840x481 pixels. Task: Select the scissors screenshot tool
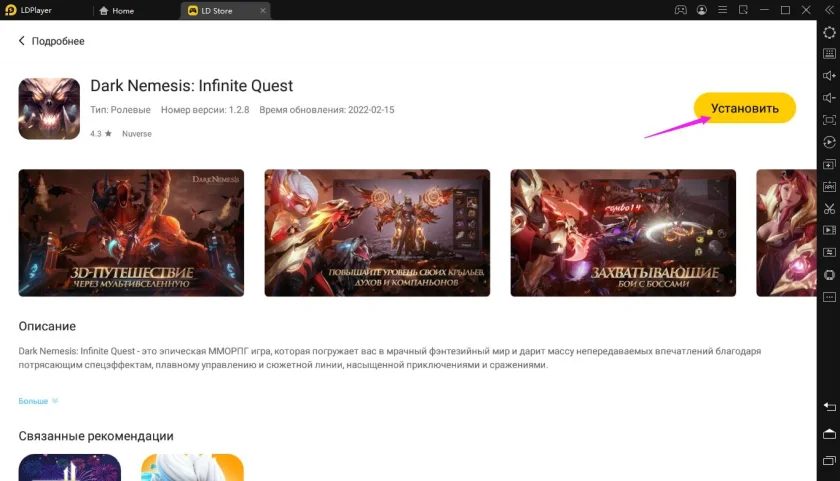click(x=829, y=208)
